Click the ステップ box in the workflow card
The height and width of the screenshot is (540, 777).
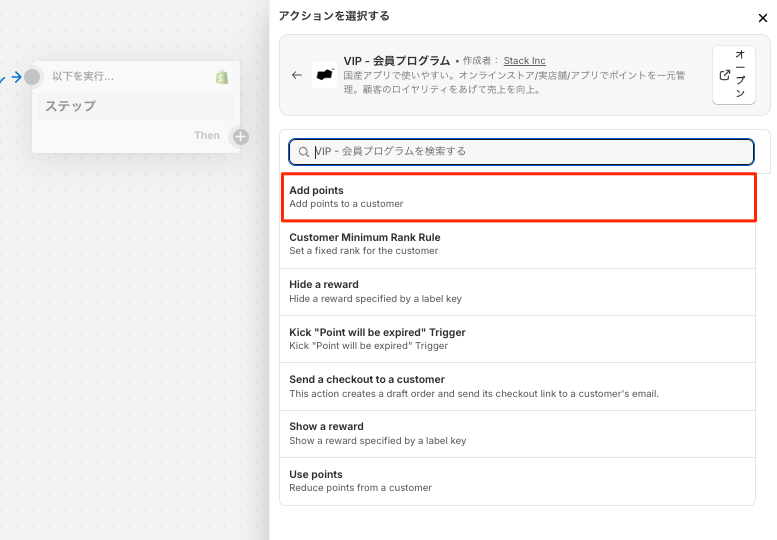tap(136, 107)
